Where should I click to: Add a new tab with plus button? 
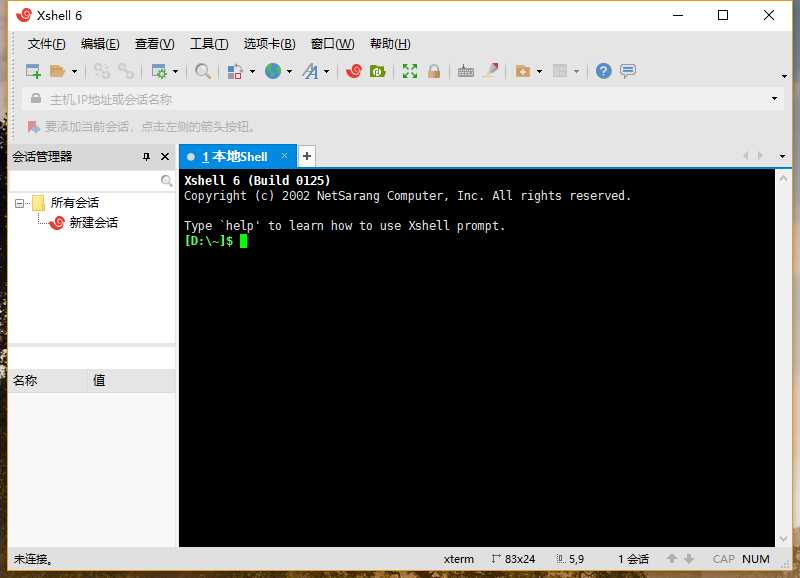(307, 156)
